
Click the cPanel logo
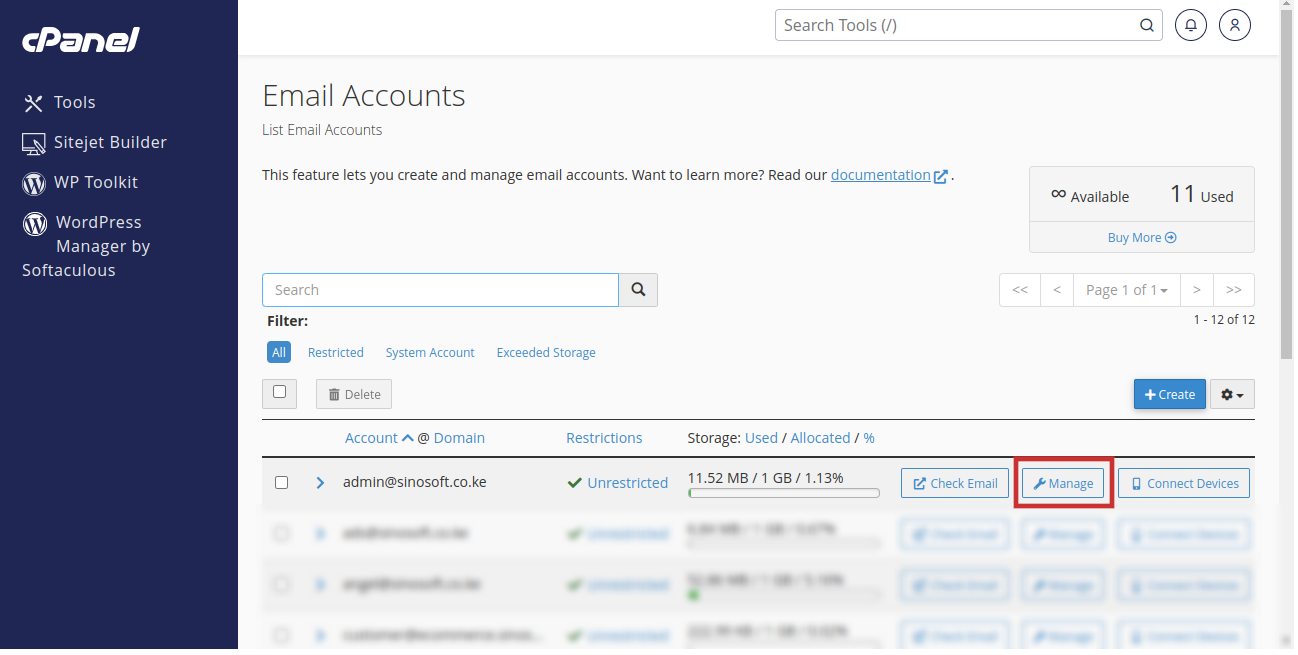[80, 40]
